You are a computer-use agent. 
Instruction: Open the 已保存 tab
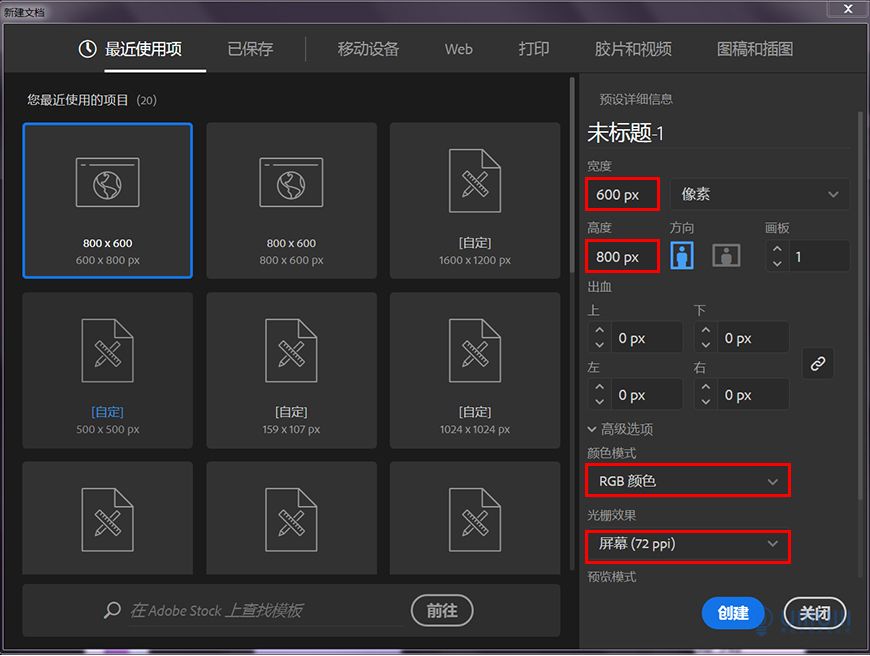pyautogui.click(x=250, y=49)
